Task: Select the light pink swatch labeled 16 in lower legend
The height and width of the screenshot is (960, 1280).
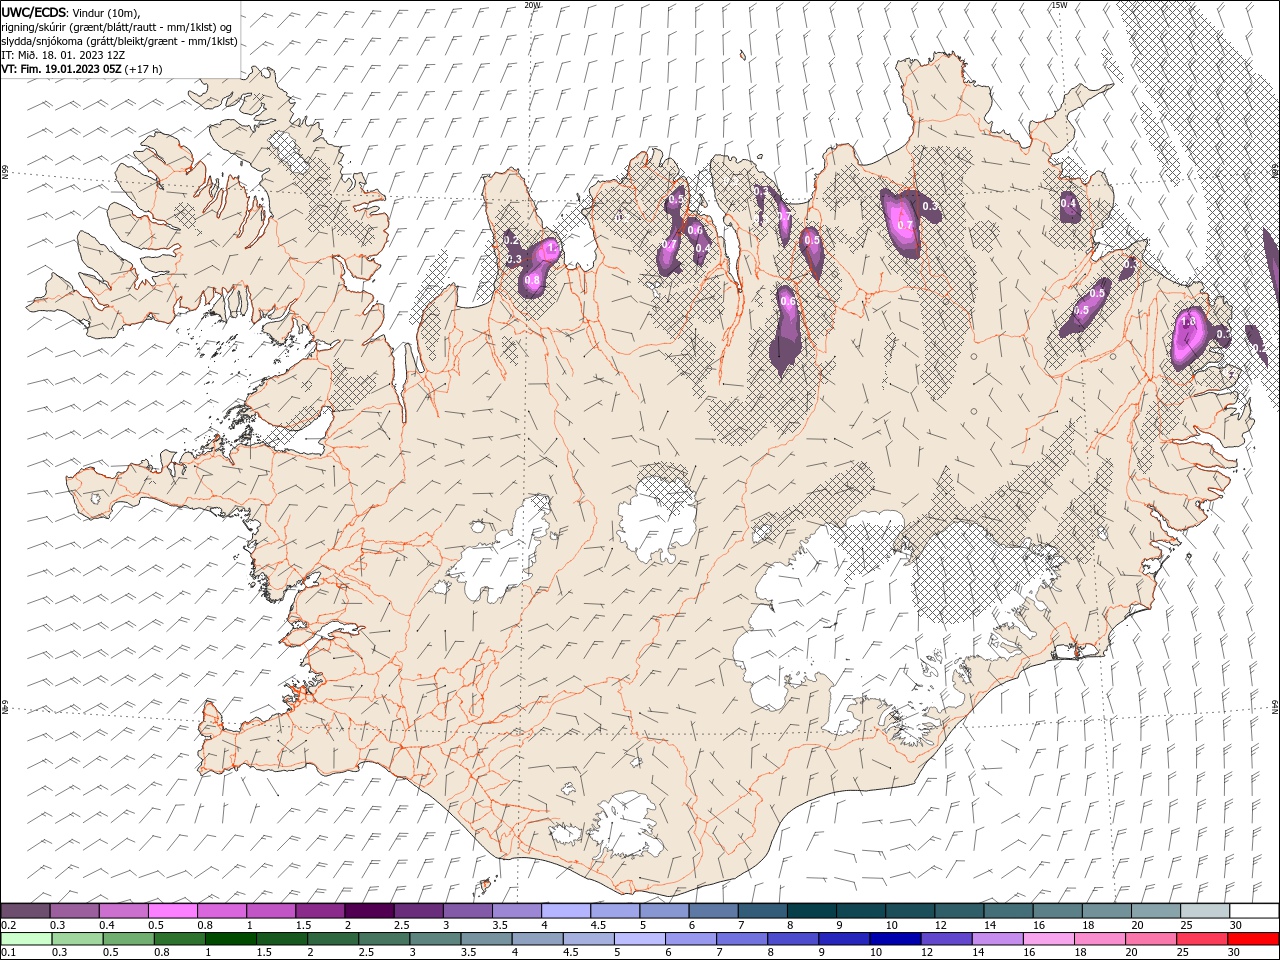Action: [x=1049, y=939]
